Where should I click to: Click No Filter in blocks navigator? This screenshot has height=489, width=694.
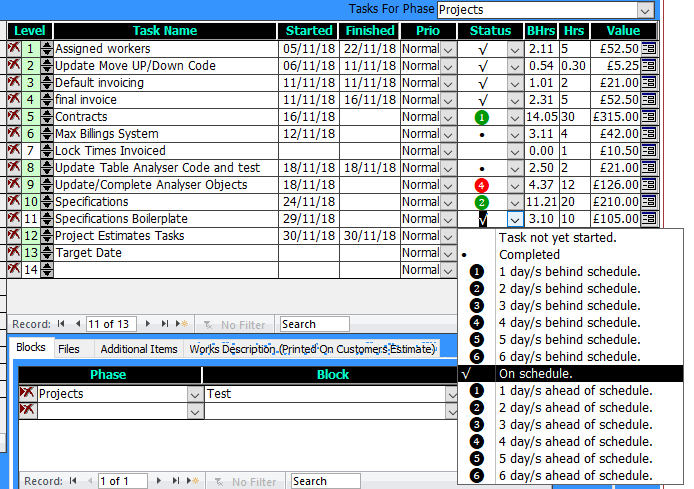(246, 481)
